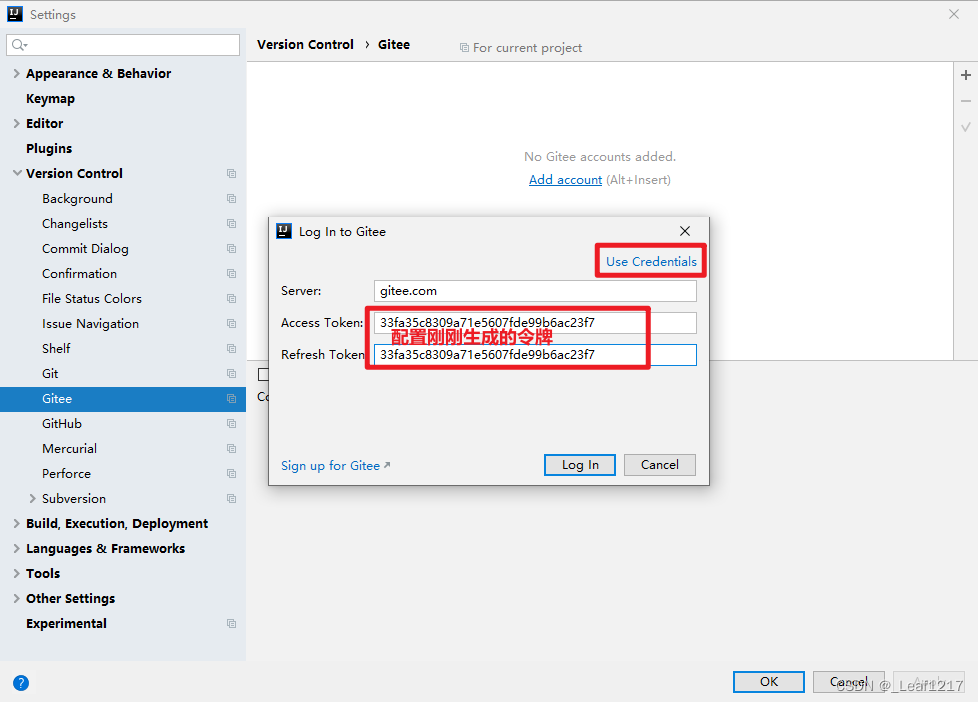
Task: Click the Server input field
Action: click(535, 291)
